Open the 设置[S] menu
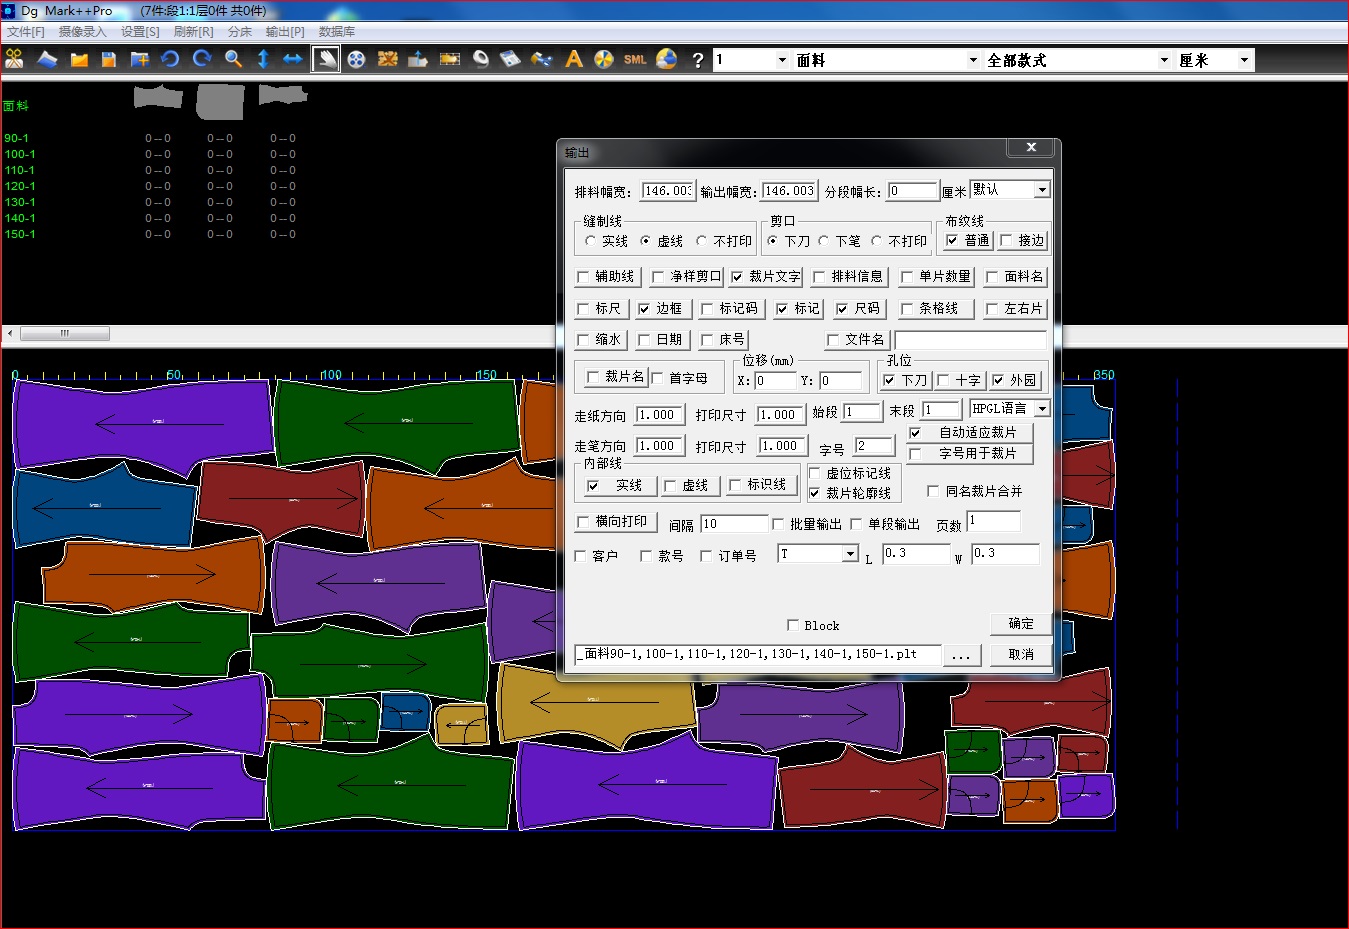 (140, 32)
